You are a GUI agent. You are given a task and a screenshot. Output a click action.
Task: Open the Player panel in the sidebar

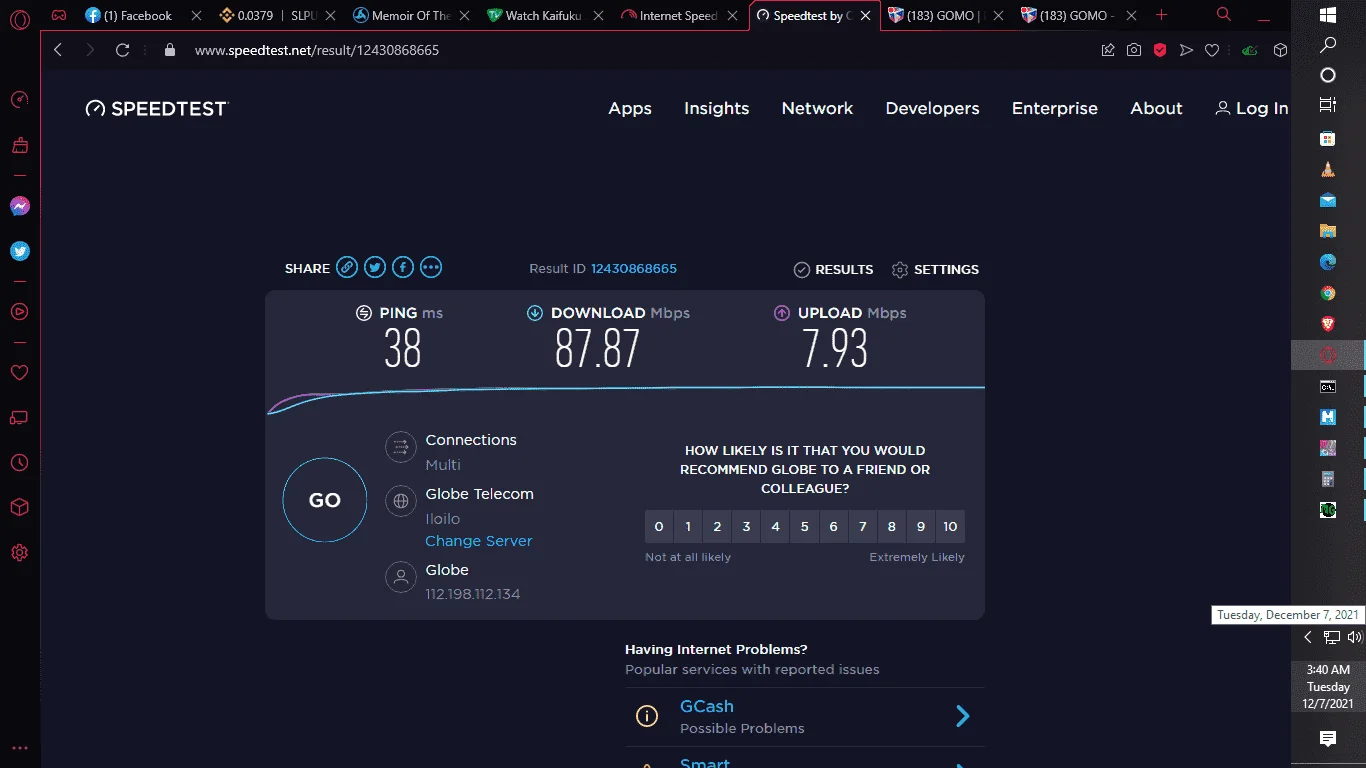pos(20,311)
